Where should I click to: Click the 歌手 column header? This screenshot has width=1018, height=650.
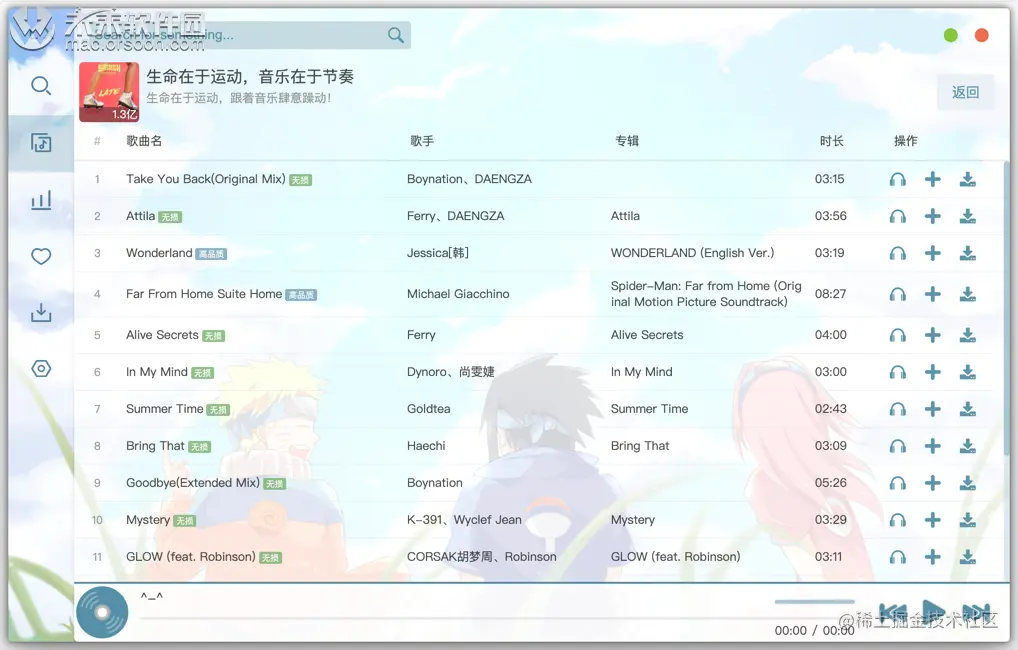pyautogui.click(x=422, y=141)
